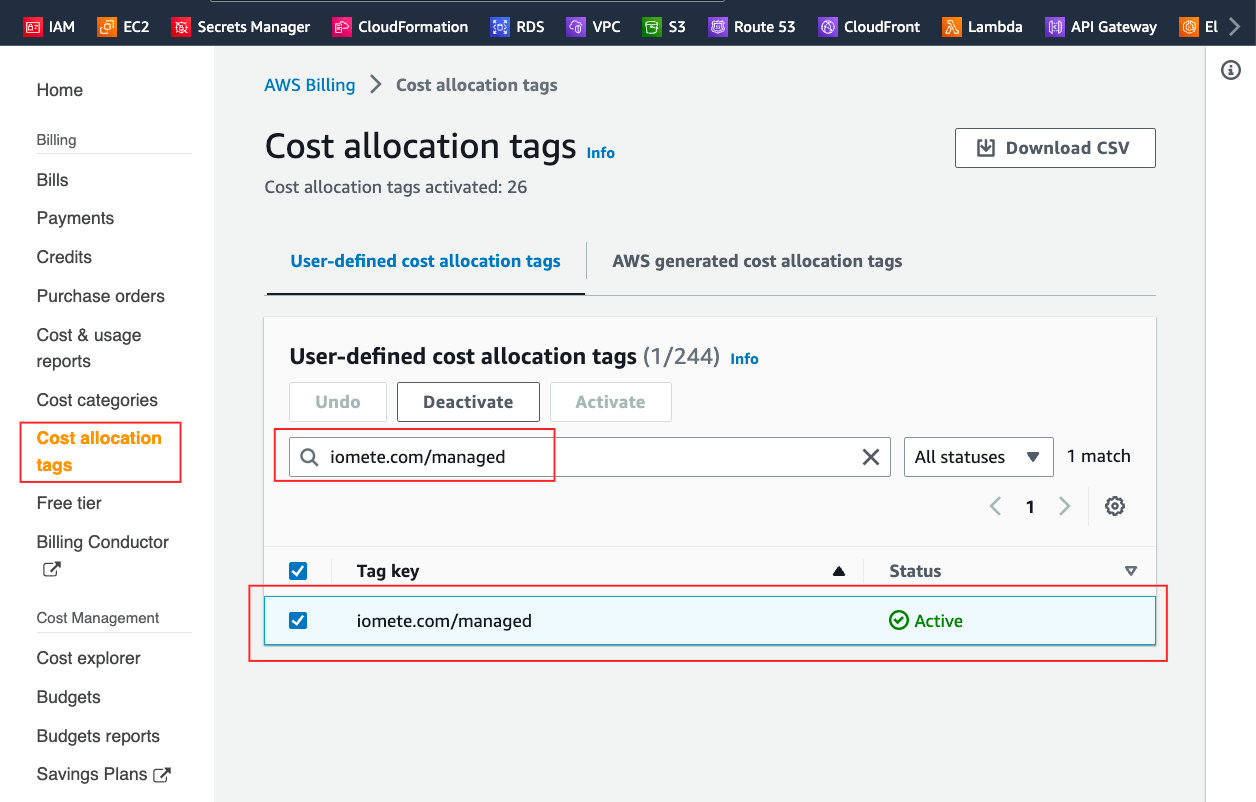Open Secrets Manager shortcut icon
Screen dimensions: 1256x802
pyautogui.click(x=181, y=27)
